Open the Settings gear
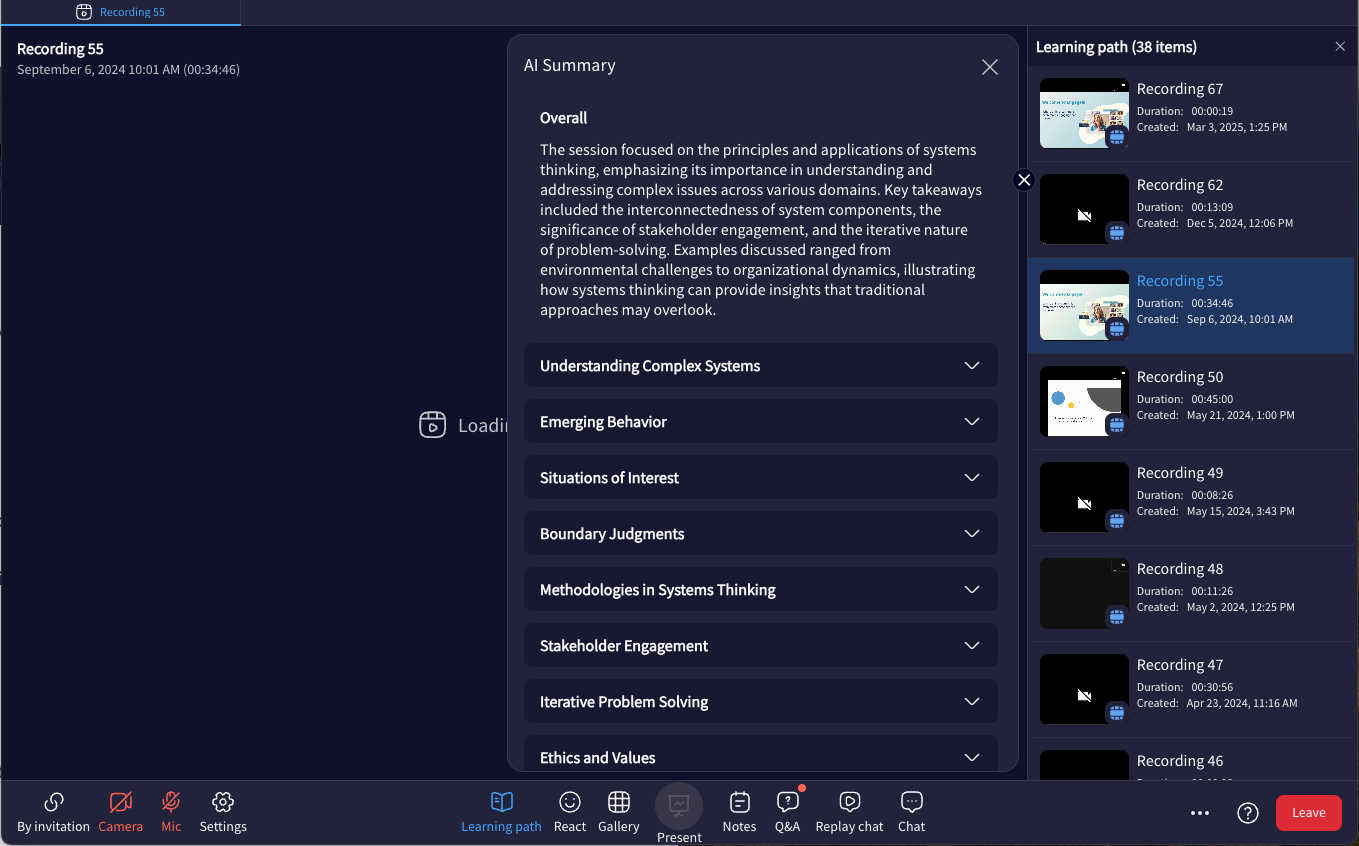This screenshot has height=846, width=1359. [x=223, y=803]
